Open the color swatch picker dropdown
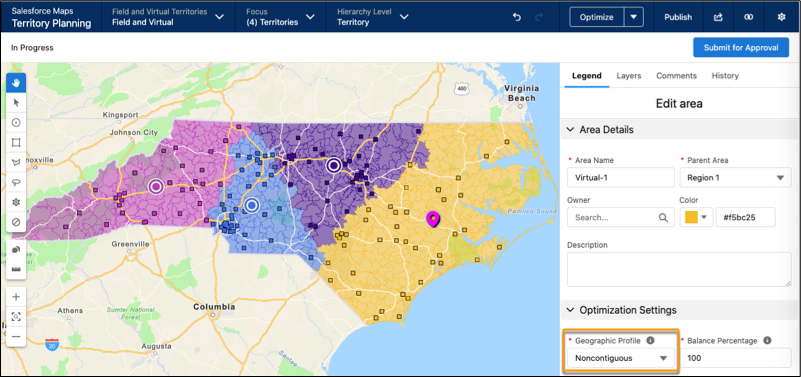 696,217
